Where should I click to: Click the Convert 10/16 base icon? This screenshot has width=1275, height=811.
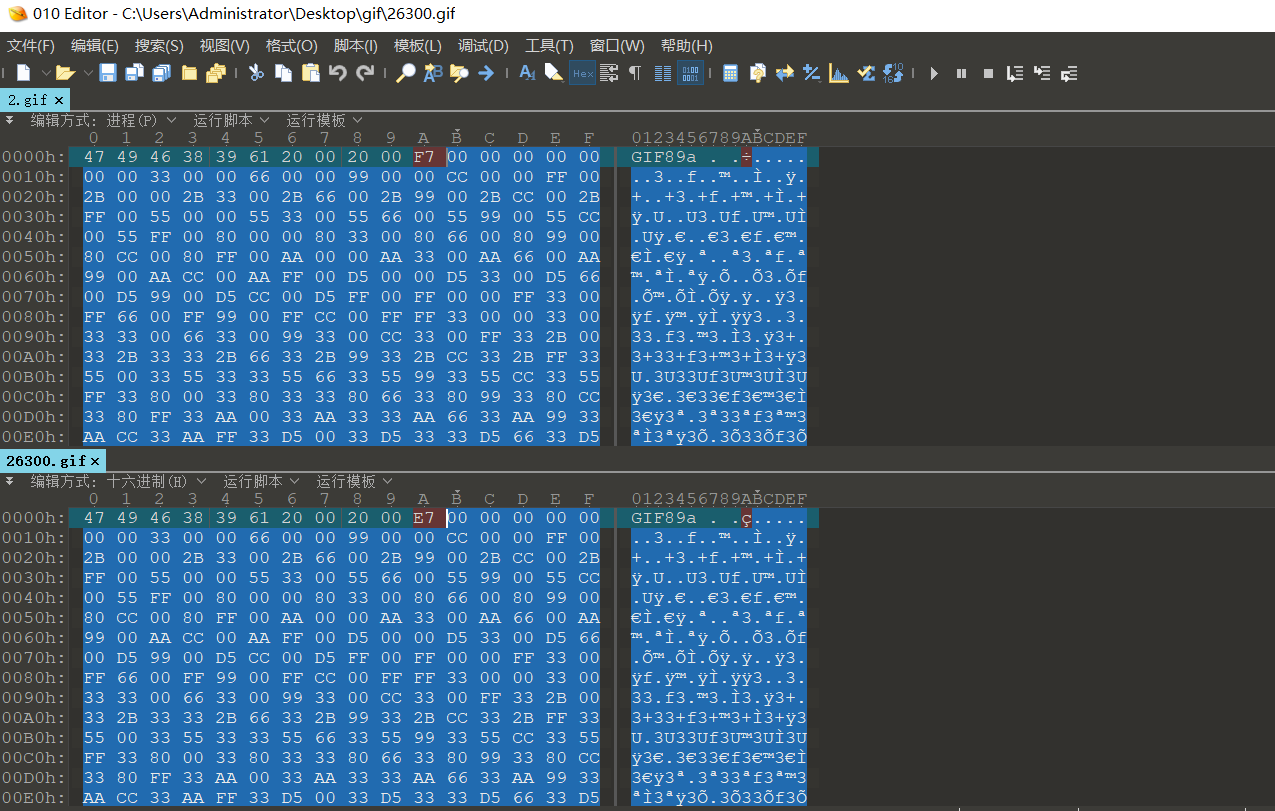pyautogui.click(x=893, y=73)
